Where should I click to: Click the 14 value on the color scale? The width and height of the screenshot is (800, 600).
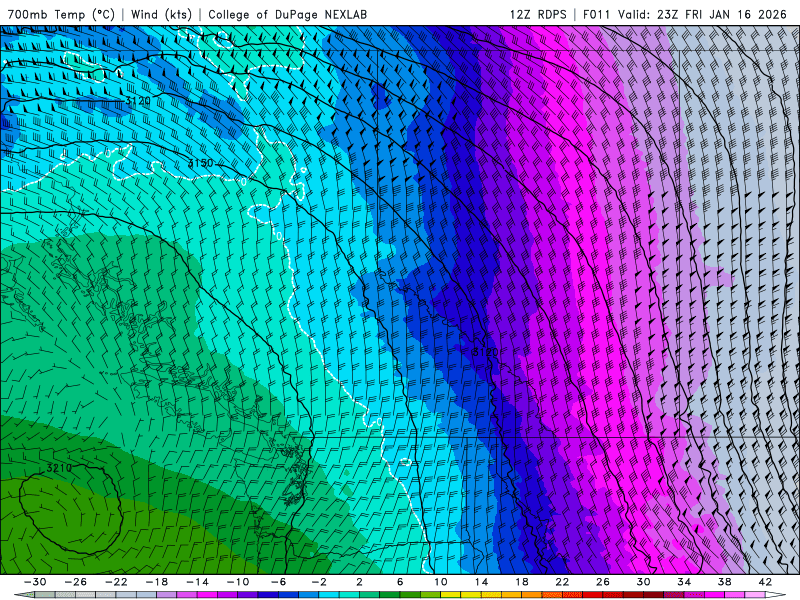(481, 582)
